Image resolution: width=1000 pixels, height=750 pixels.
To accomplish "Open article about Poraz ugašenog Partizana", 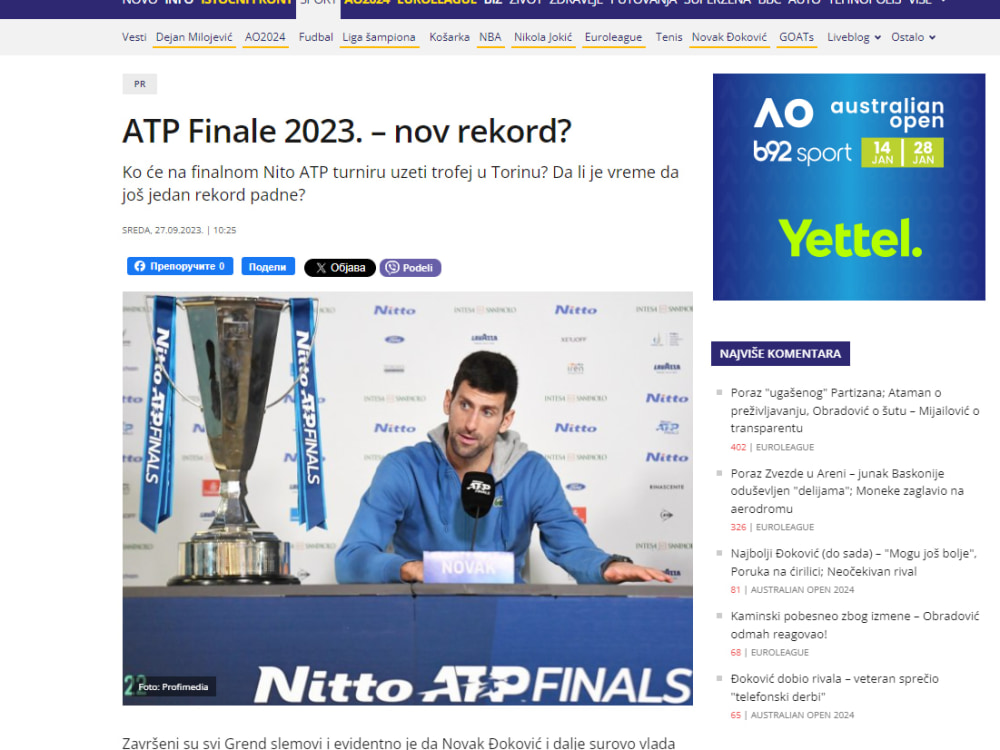I will tap(855, 410).
